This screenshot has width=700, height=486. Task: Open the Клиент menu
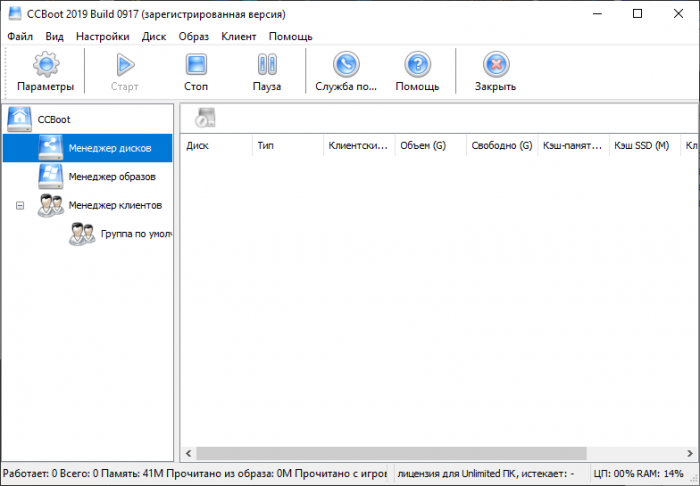[239, 36]
